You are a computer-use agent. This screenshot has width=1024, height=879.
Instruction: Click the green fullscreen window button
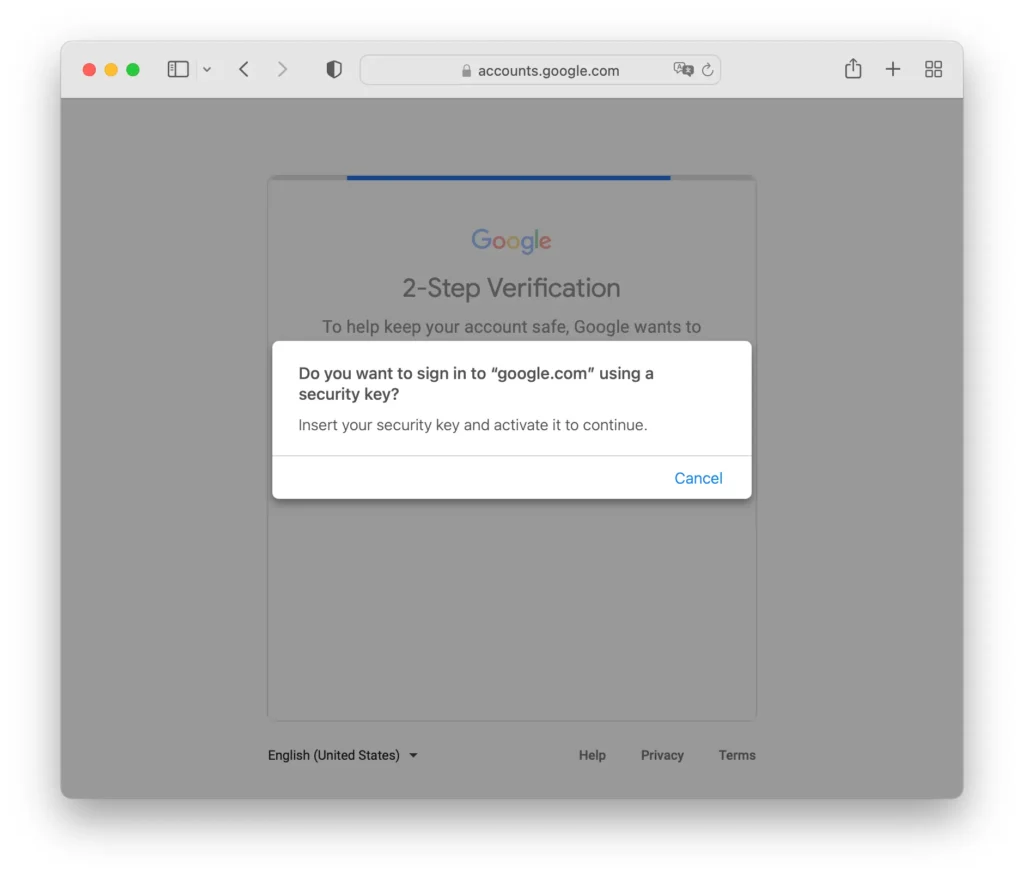[133, 70]
